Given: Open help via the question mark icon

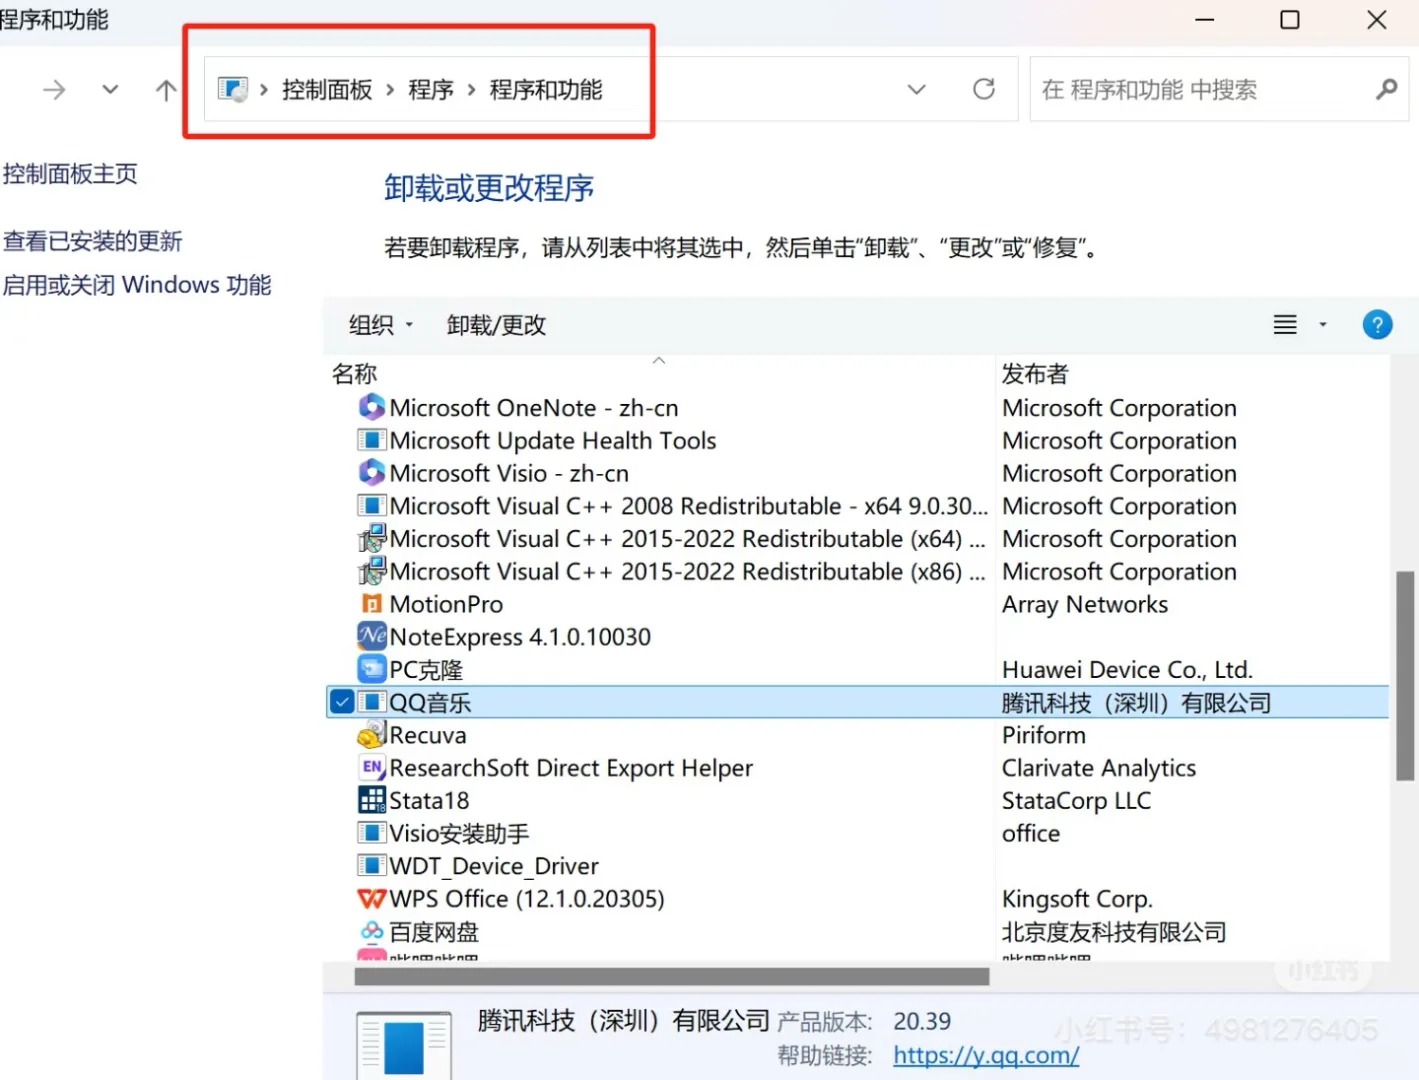Looking at the screenshot, I should (1377, 324).
